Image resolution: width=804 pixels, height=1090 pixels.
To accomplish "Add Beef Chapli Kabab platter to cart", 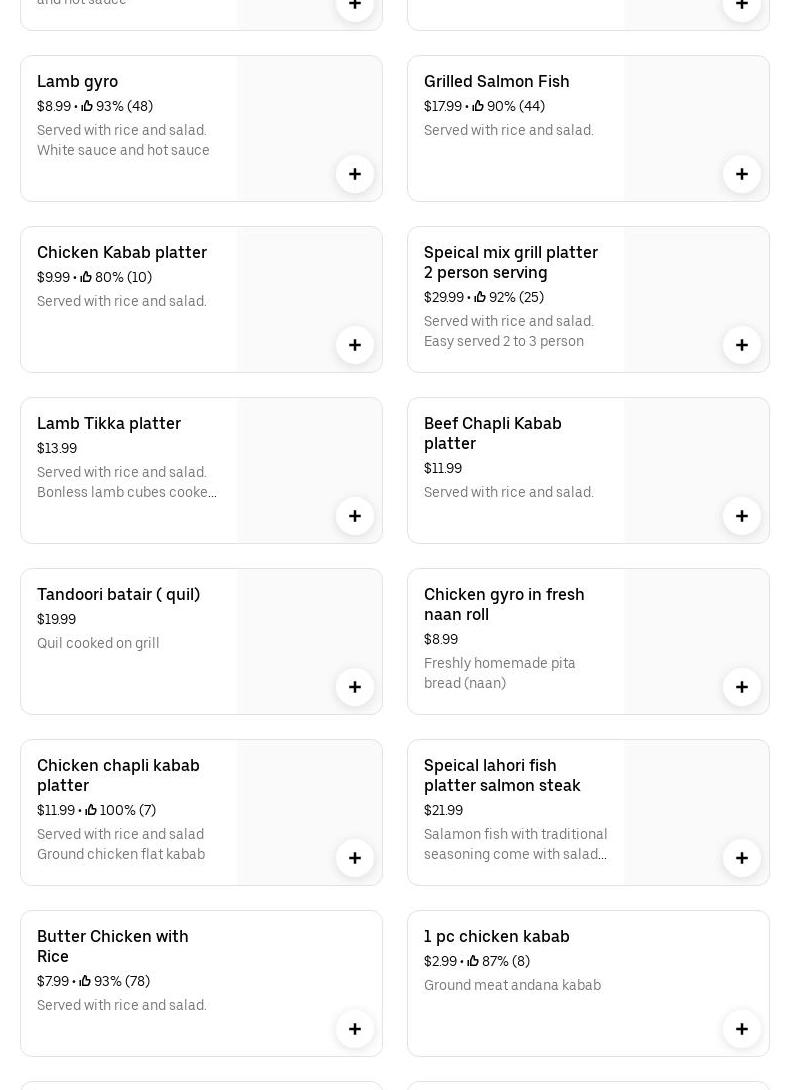I will [x=742, y=516].
